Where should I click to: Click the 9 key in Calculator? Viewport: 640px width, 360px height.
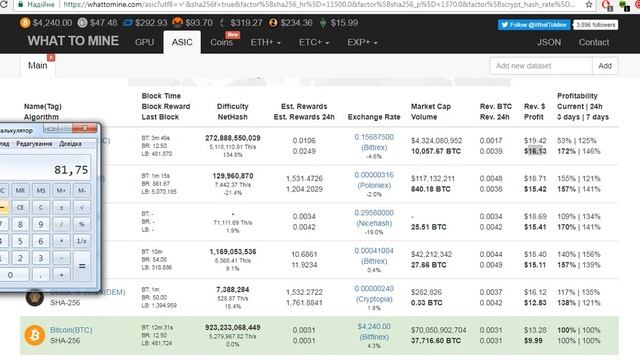click(x=41, y=224)
